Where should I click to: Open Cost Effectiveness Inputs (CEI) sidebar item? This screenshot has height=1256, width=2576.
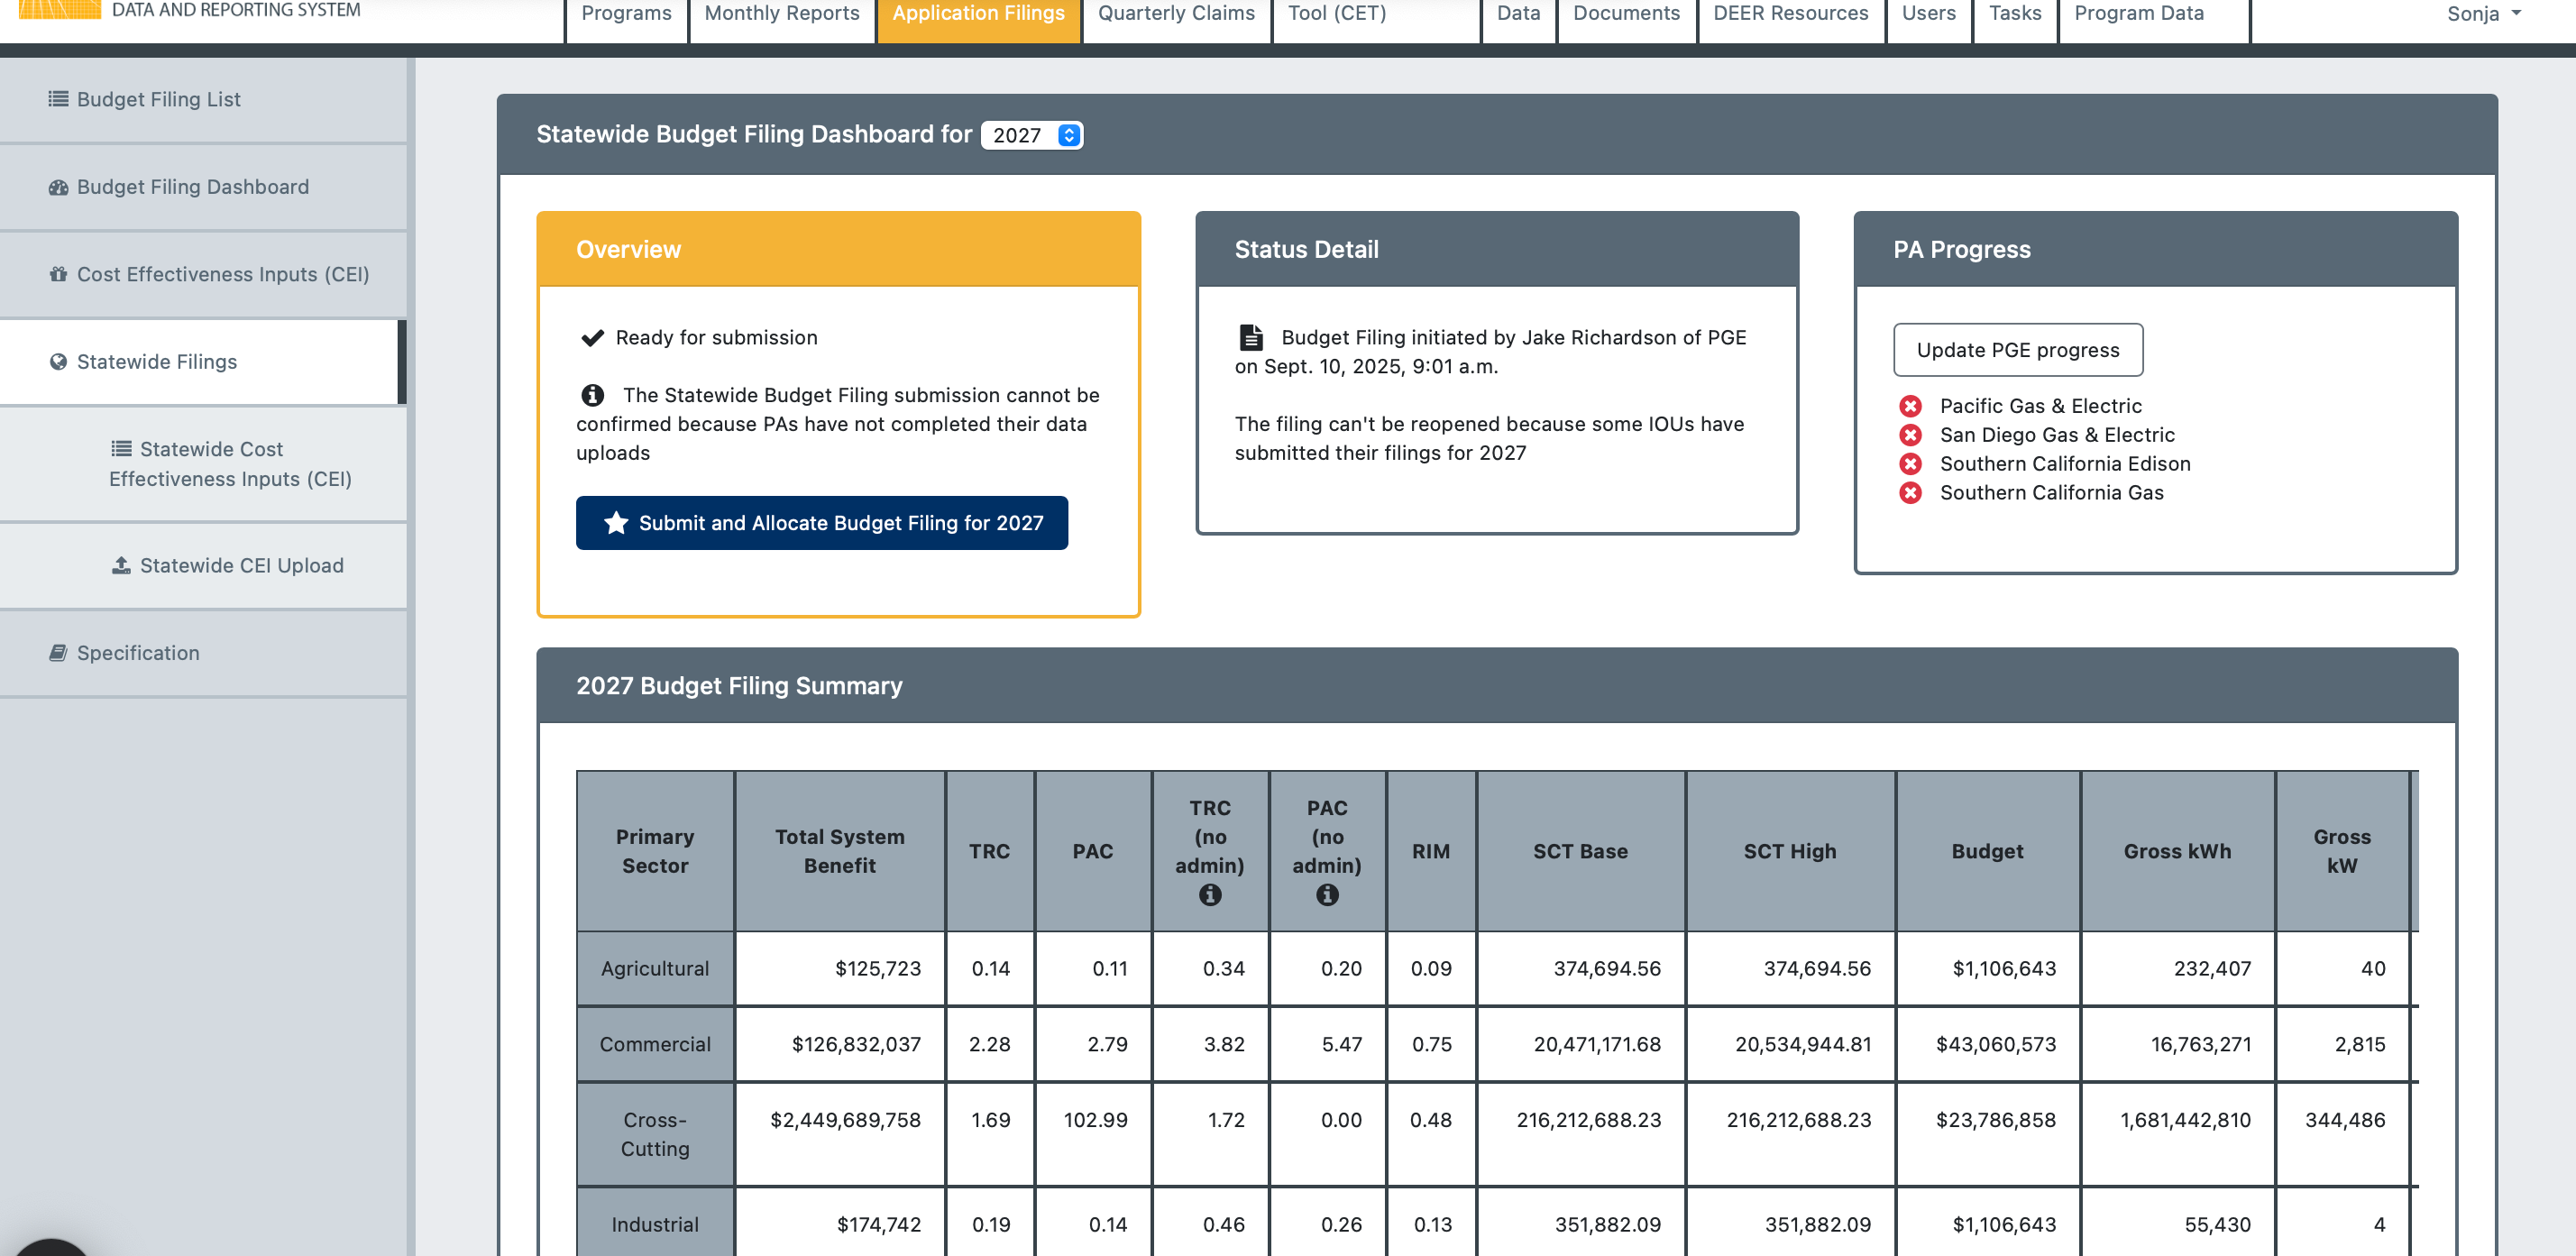click(x=203, y=274)
